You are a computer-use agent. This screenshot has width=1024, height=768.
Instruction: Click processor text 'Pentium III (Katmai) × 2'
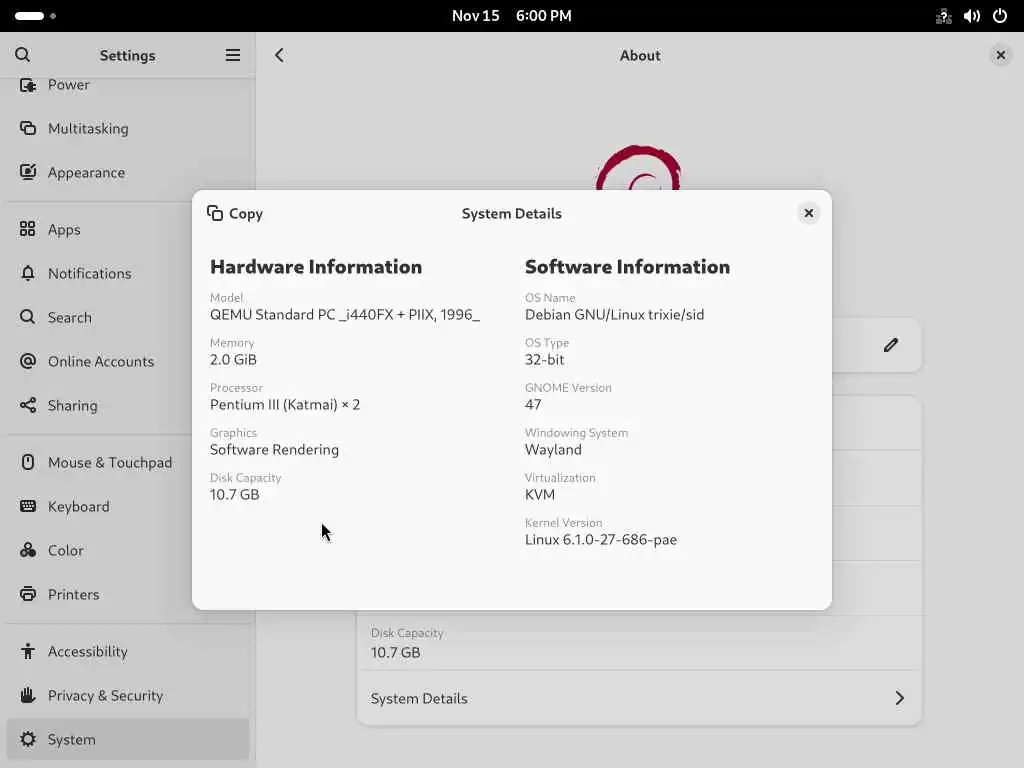point(285,404)
